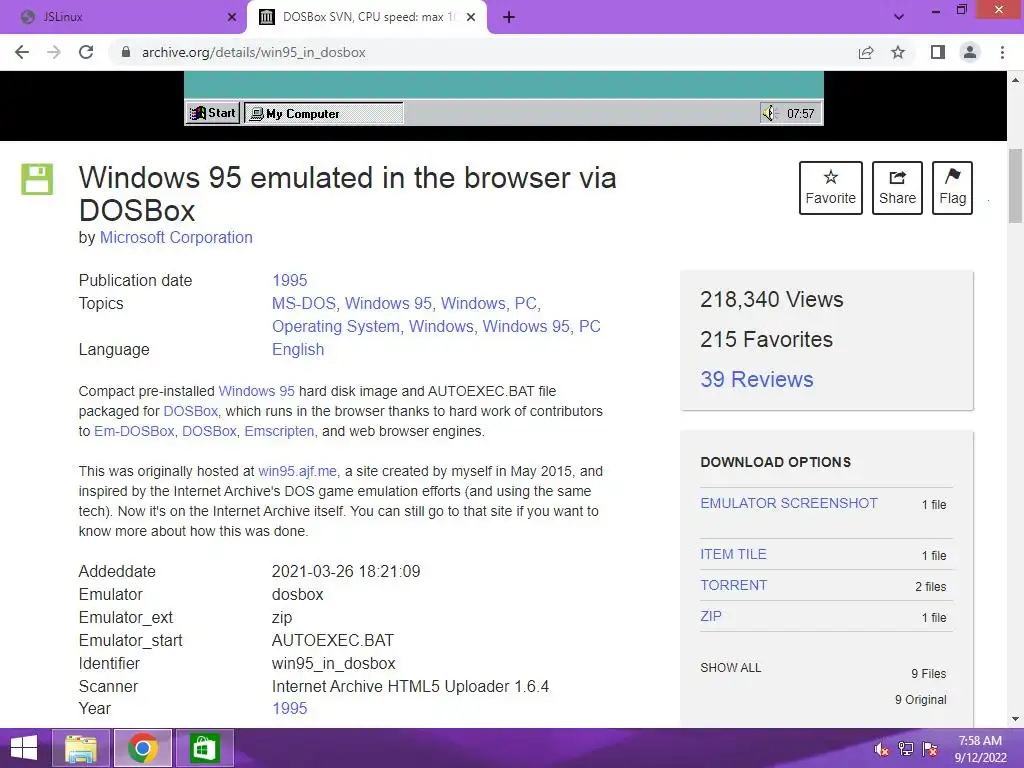Flag this item

coord(952,188)
